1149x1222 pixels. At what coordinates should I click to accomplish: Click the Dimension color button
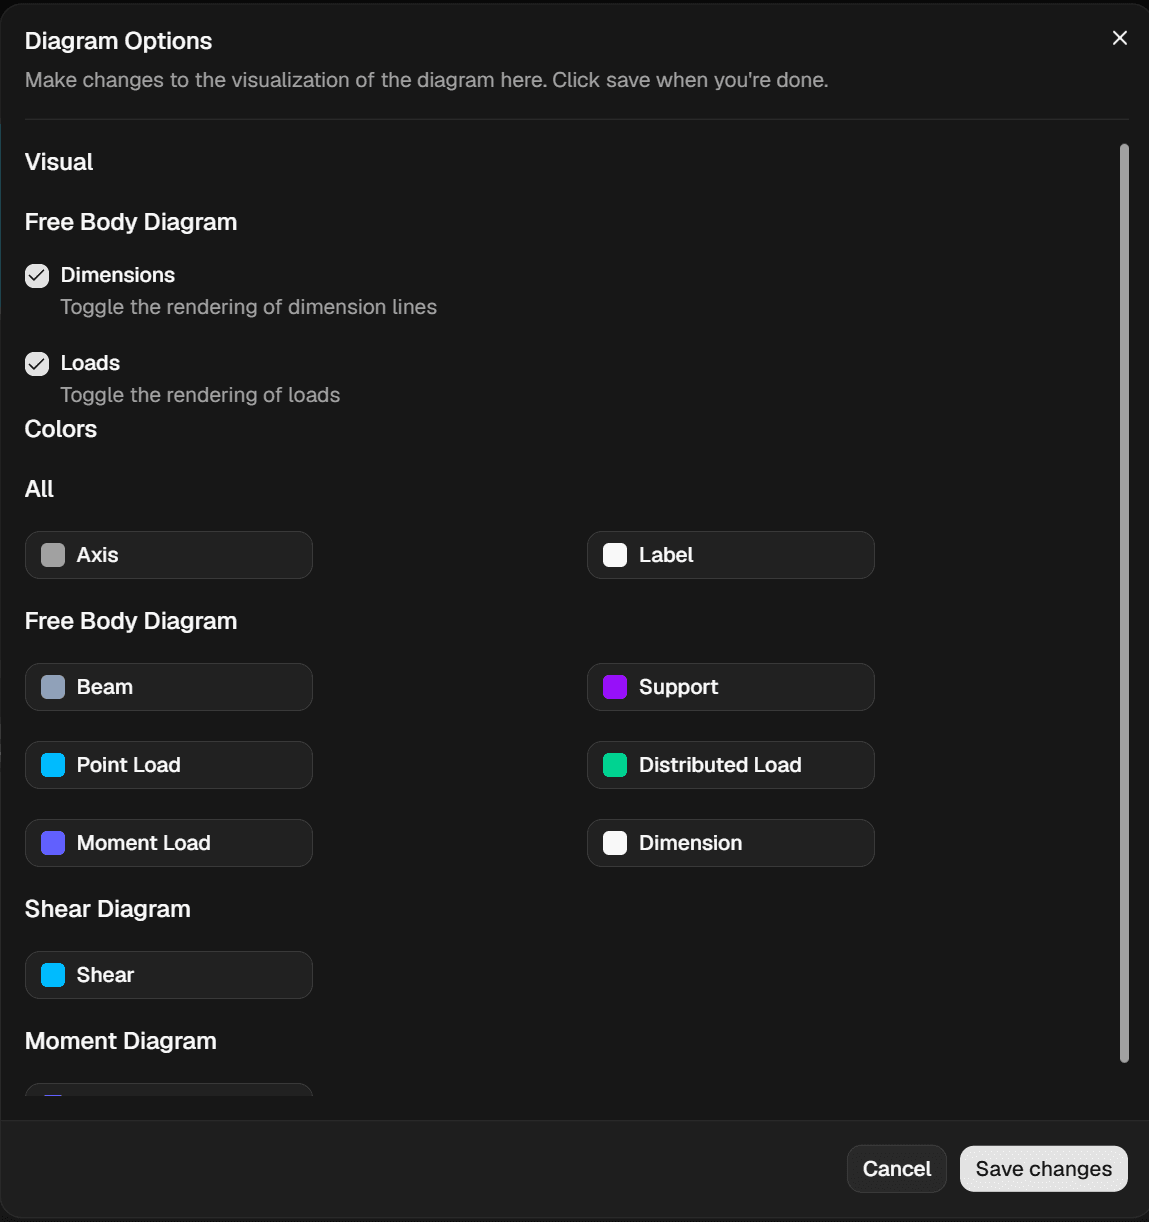731,843
